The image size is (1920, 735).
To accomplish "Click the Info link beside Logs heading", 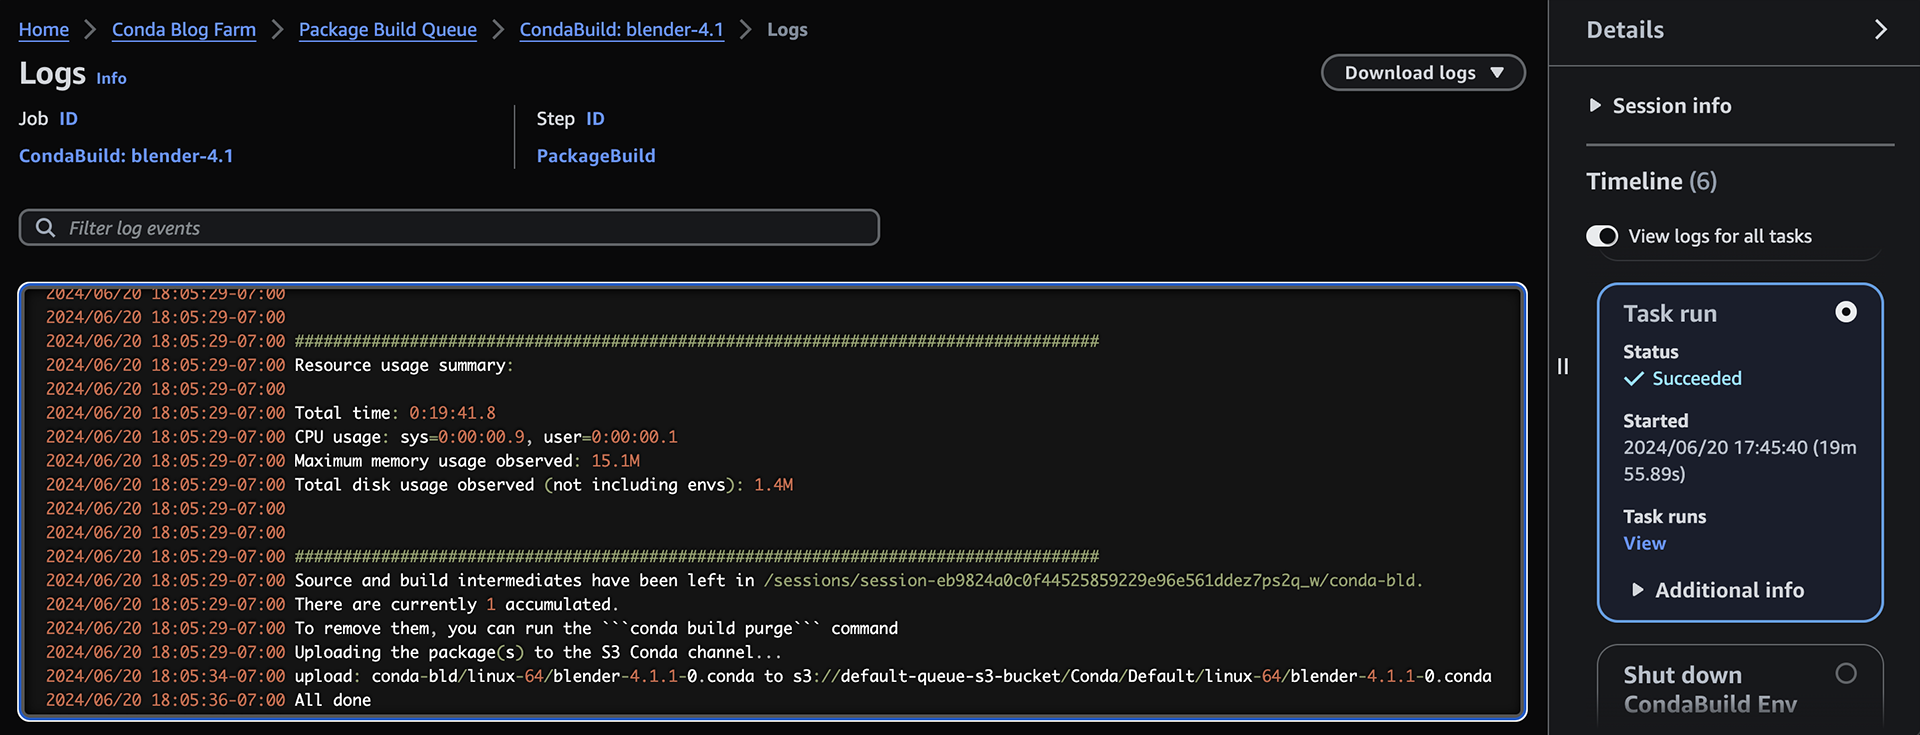I will pos(111,78).
